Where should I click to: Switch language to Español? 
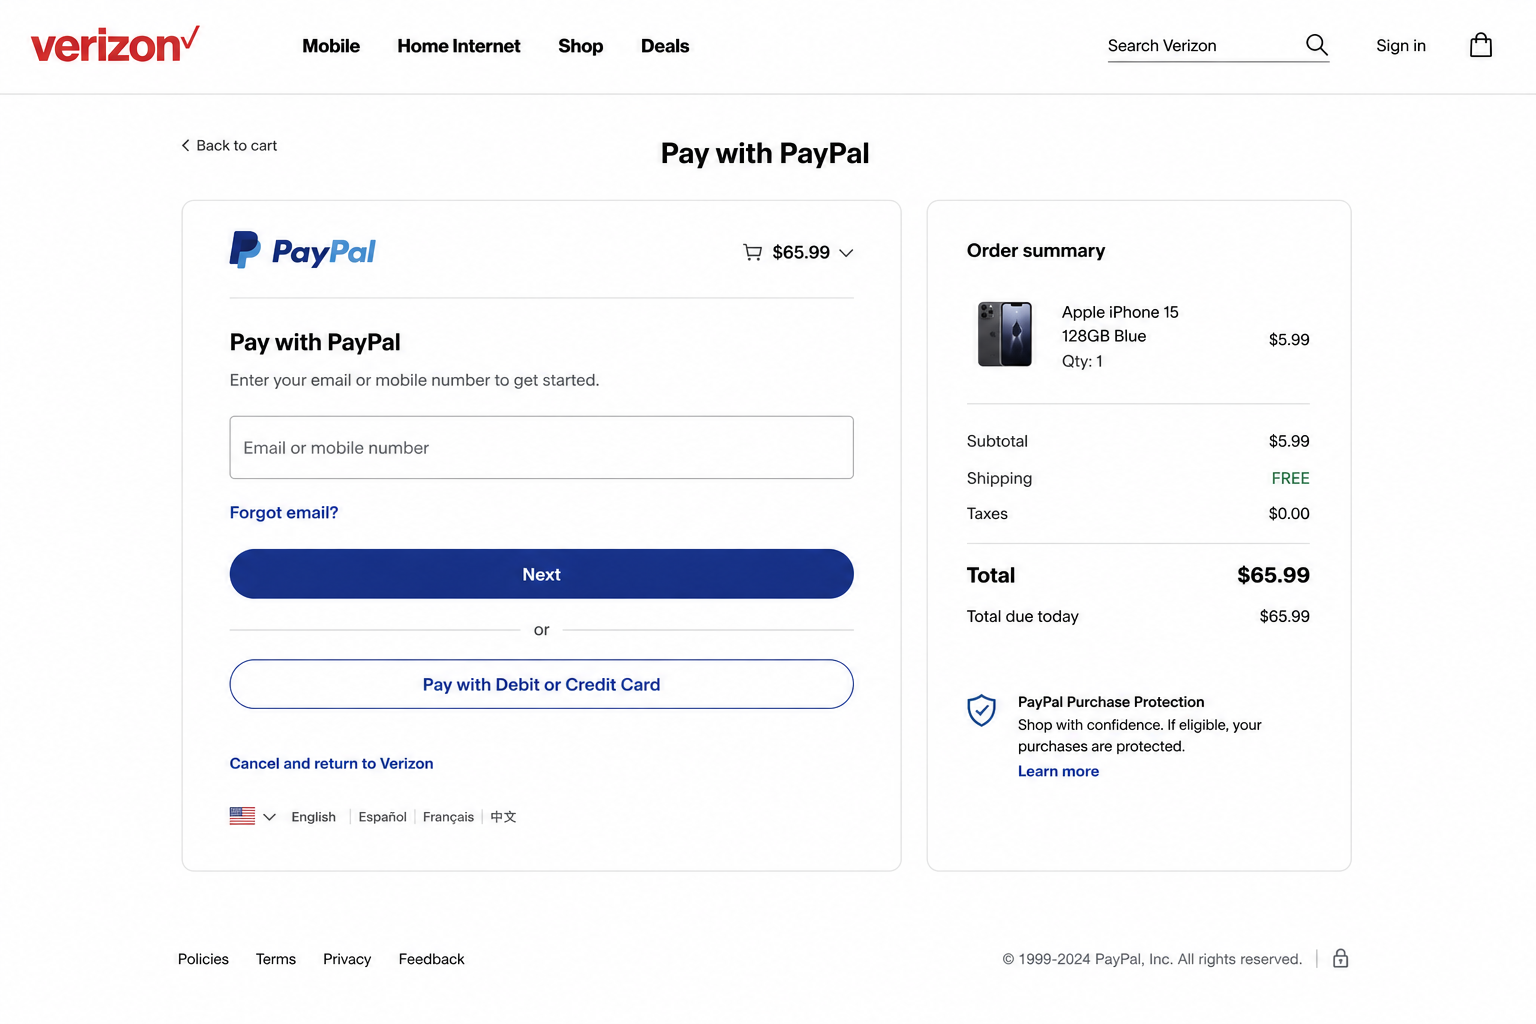[x=382, y=817]
